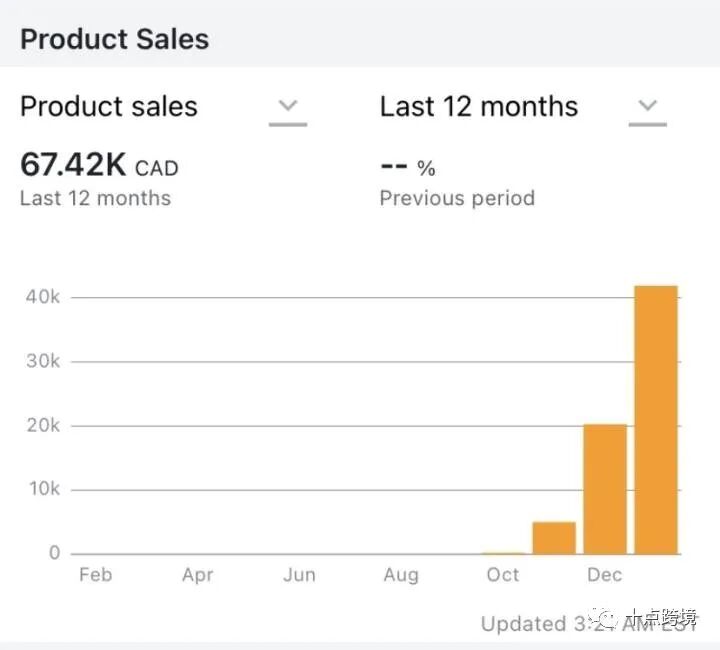Click the 67.42K CAD total value

(x=99, y=166)
